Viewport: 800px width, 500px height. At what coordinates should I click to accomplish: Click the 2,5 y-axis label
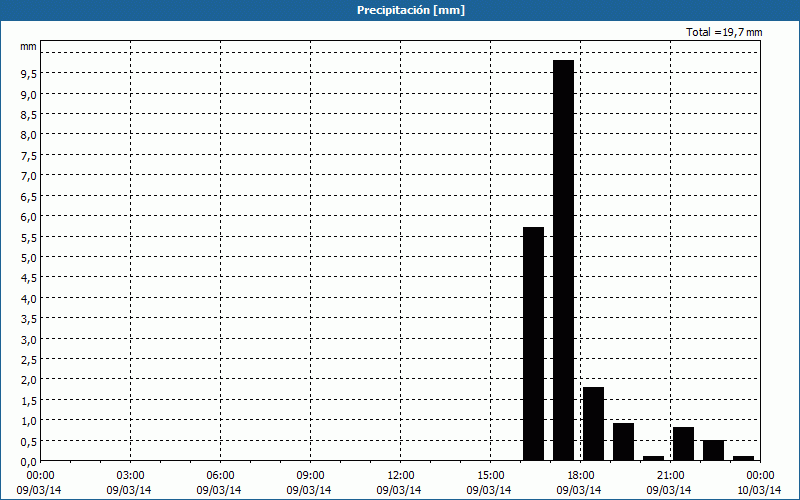click(x=29, y=360)
